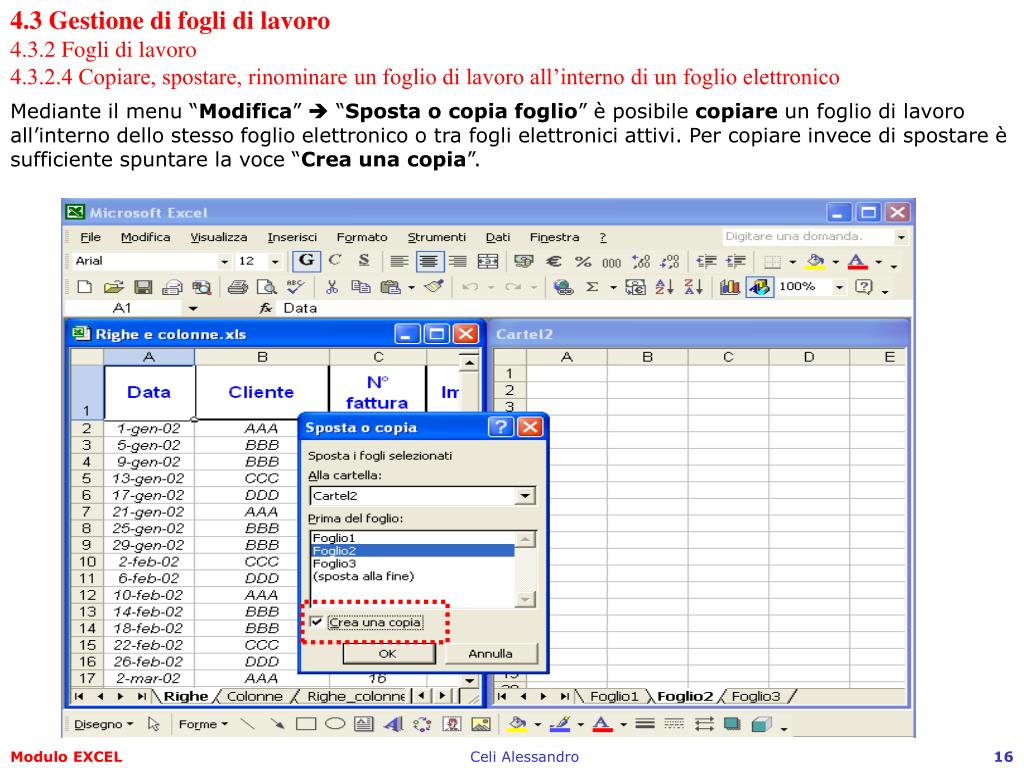This screenshot has width=1024, height=768.
Task: Open the Strumenti menu
Action: pos(436,237)
